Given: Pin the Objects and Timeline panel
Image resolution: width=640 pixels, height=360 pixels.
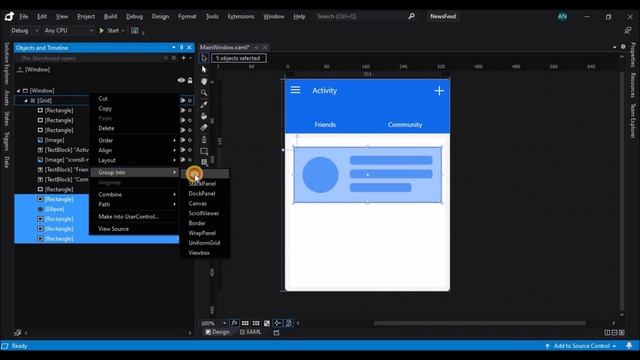Looking at the screenshot, I should pyautogui.click(x=182, y=48).
